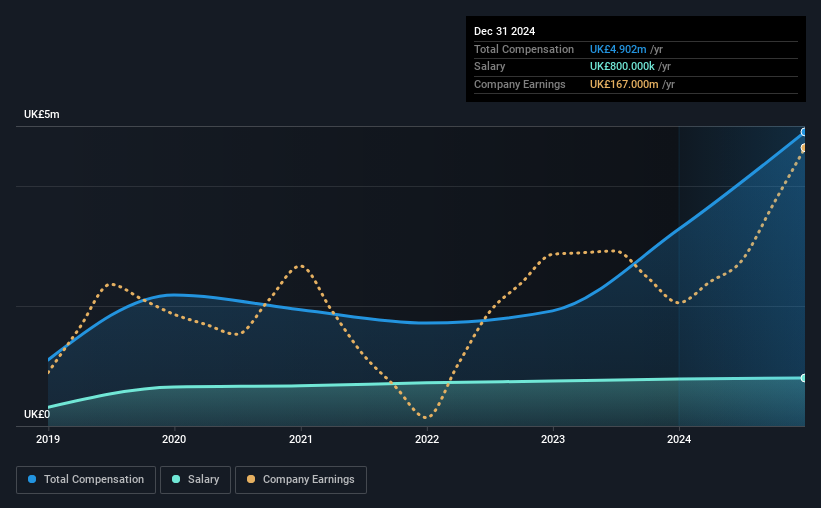Click the UK£167.000m company earnings value
This screenshot has height=508, width=821.
click(624, 84)
